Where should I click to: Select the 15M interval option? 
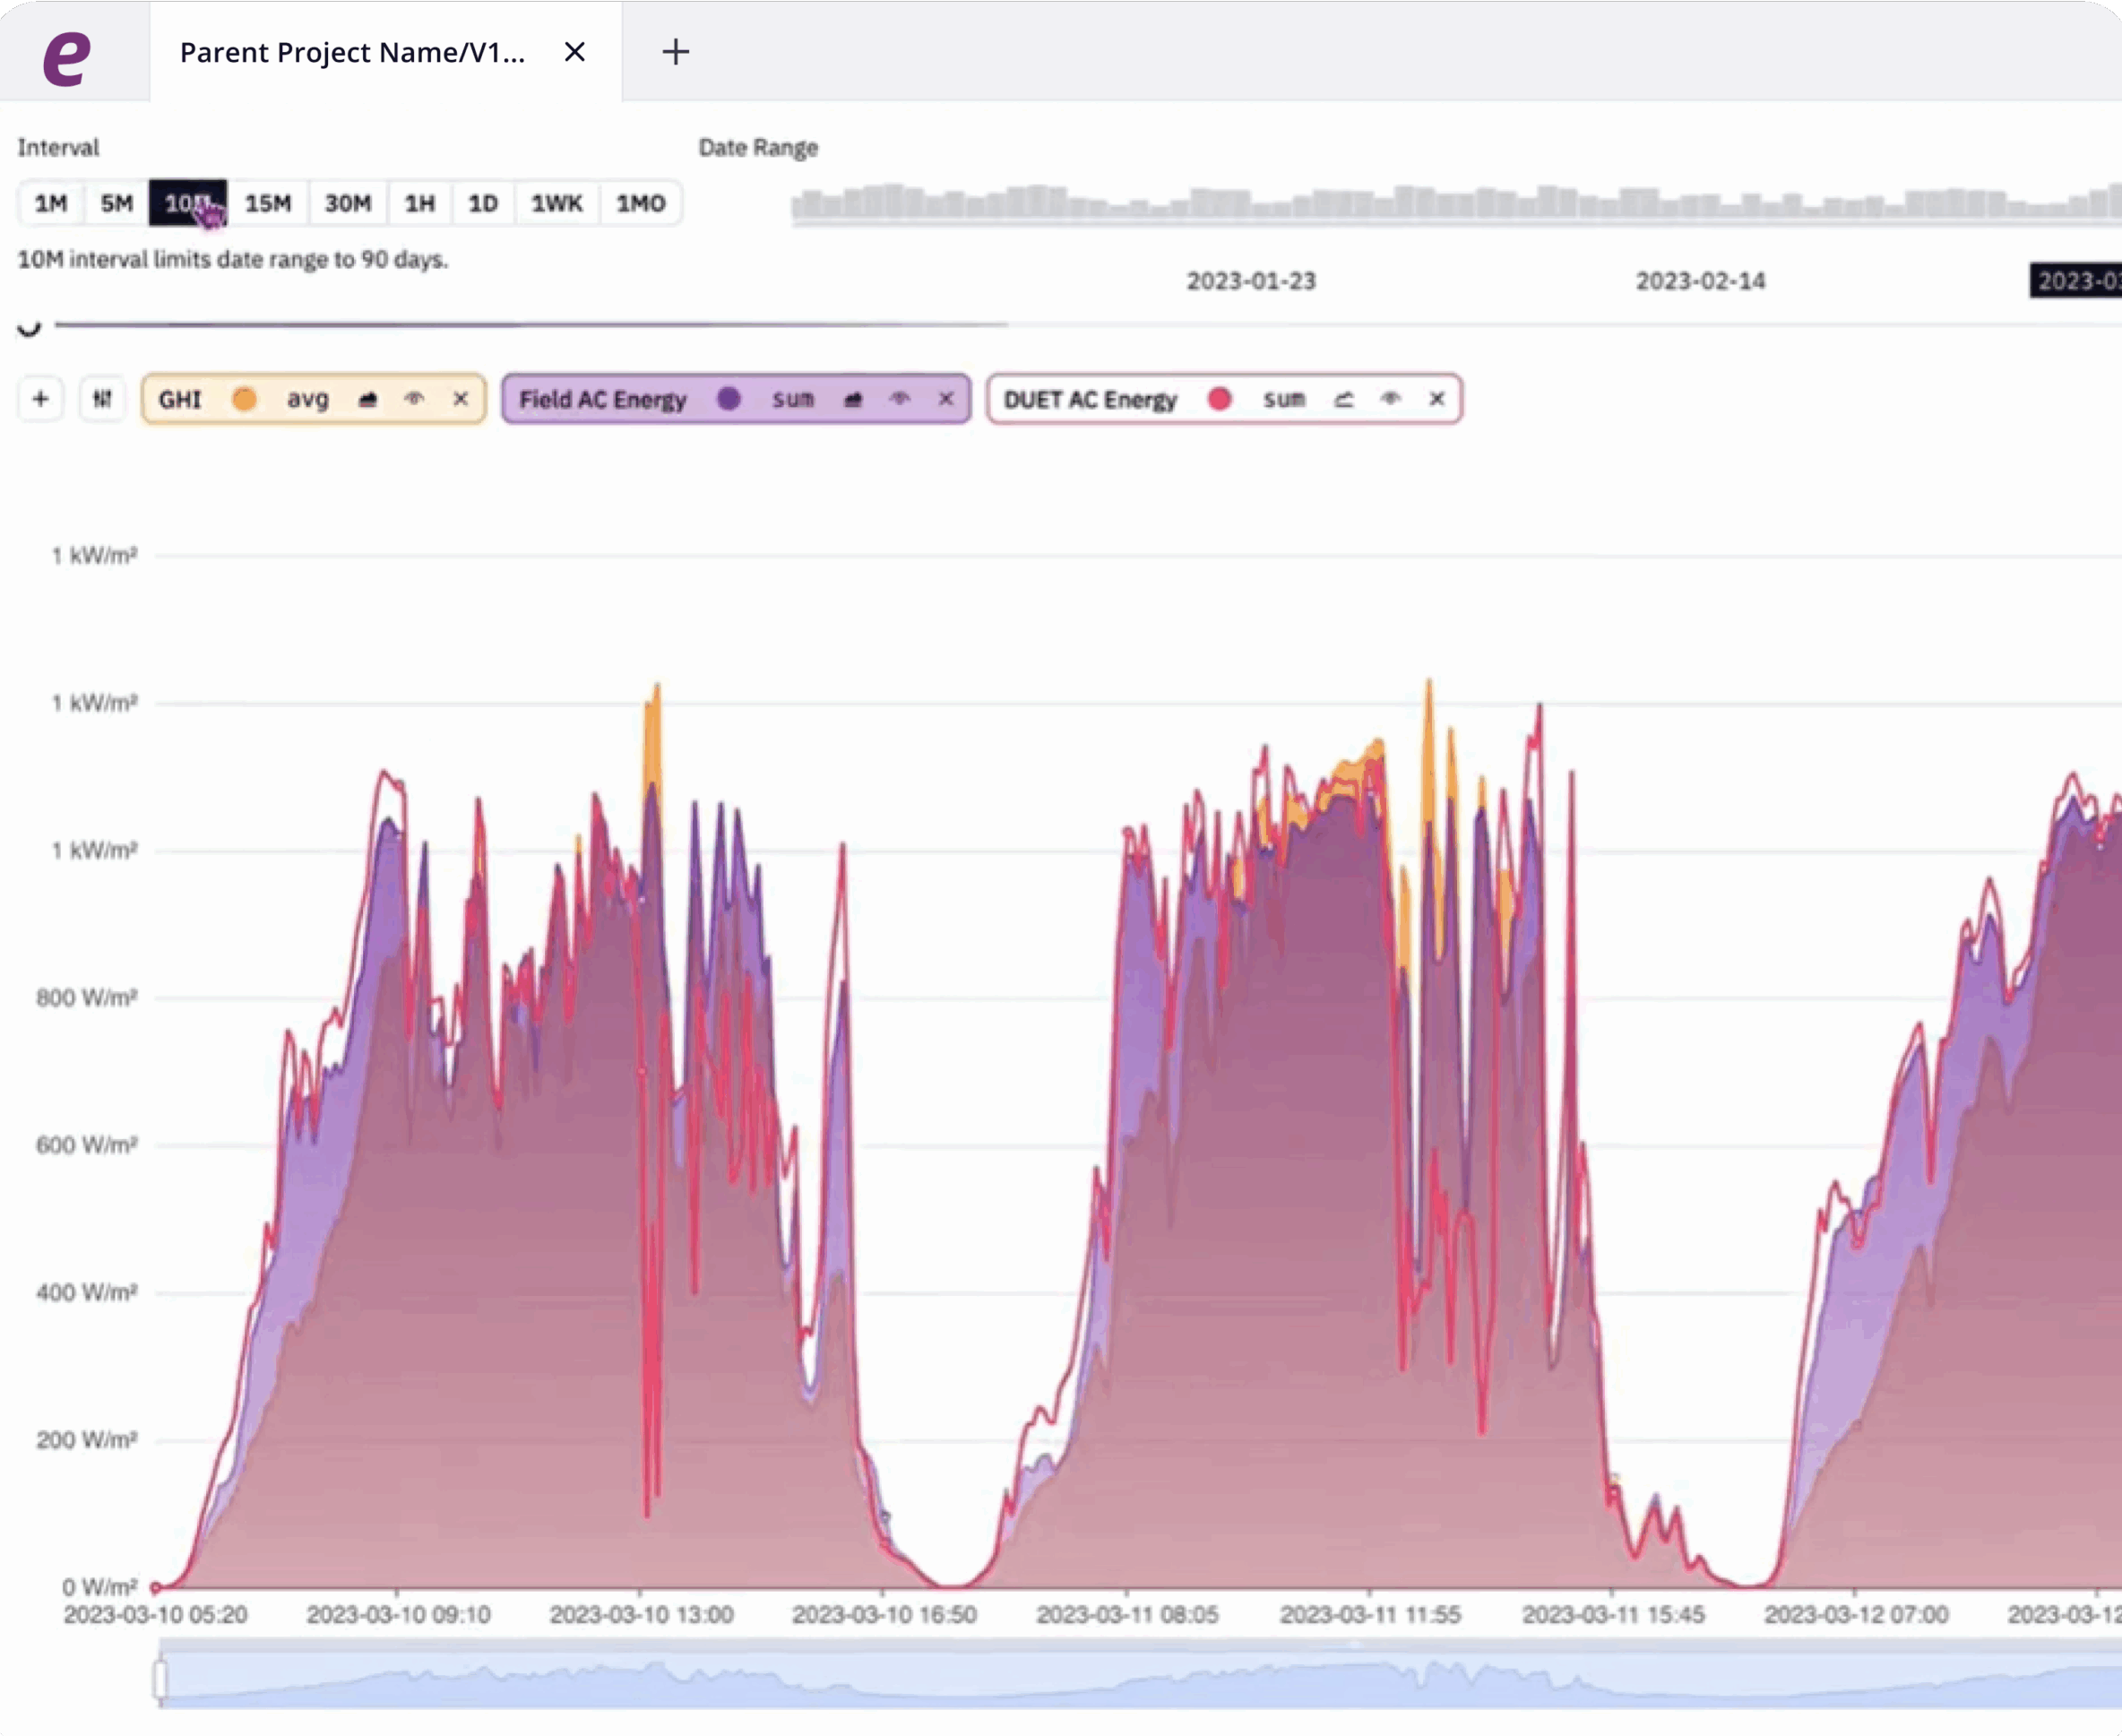[268, 203]
